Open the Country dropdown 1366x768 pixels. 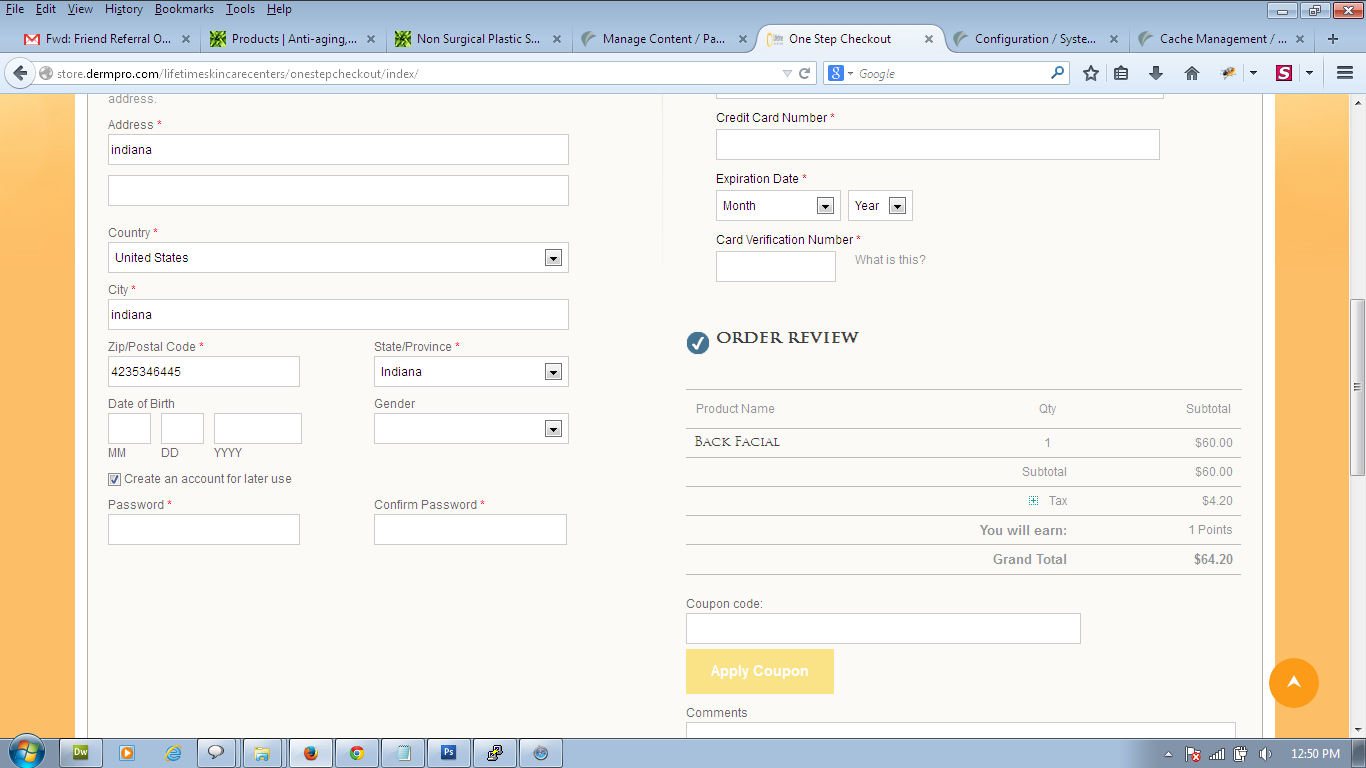point(552,258)
